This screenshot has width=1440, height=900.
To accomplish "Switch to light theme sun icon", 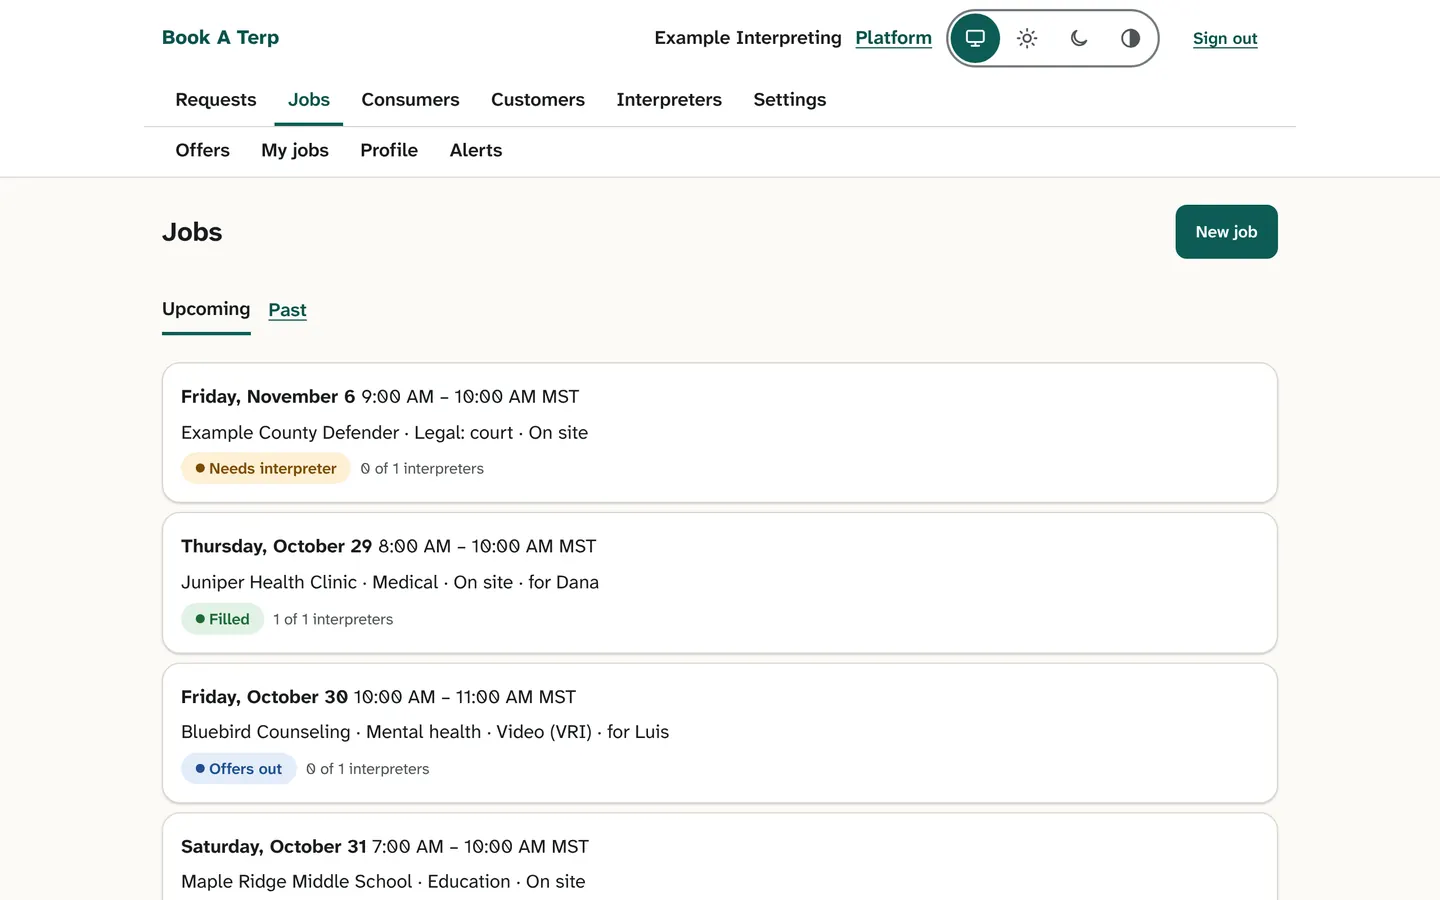I will [1027, 38].
